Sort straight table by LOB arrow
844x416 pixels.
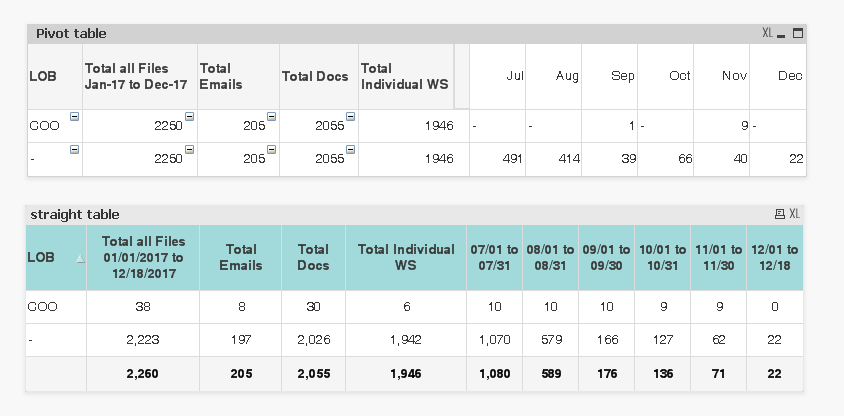[x=80, y=258]
